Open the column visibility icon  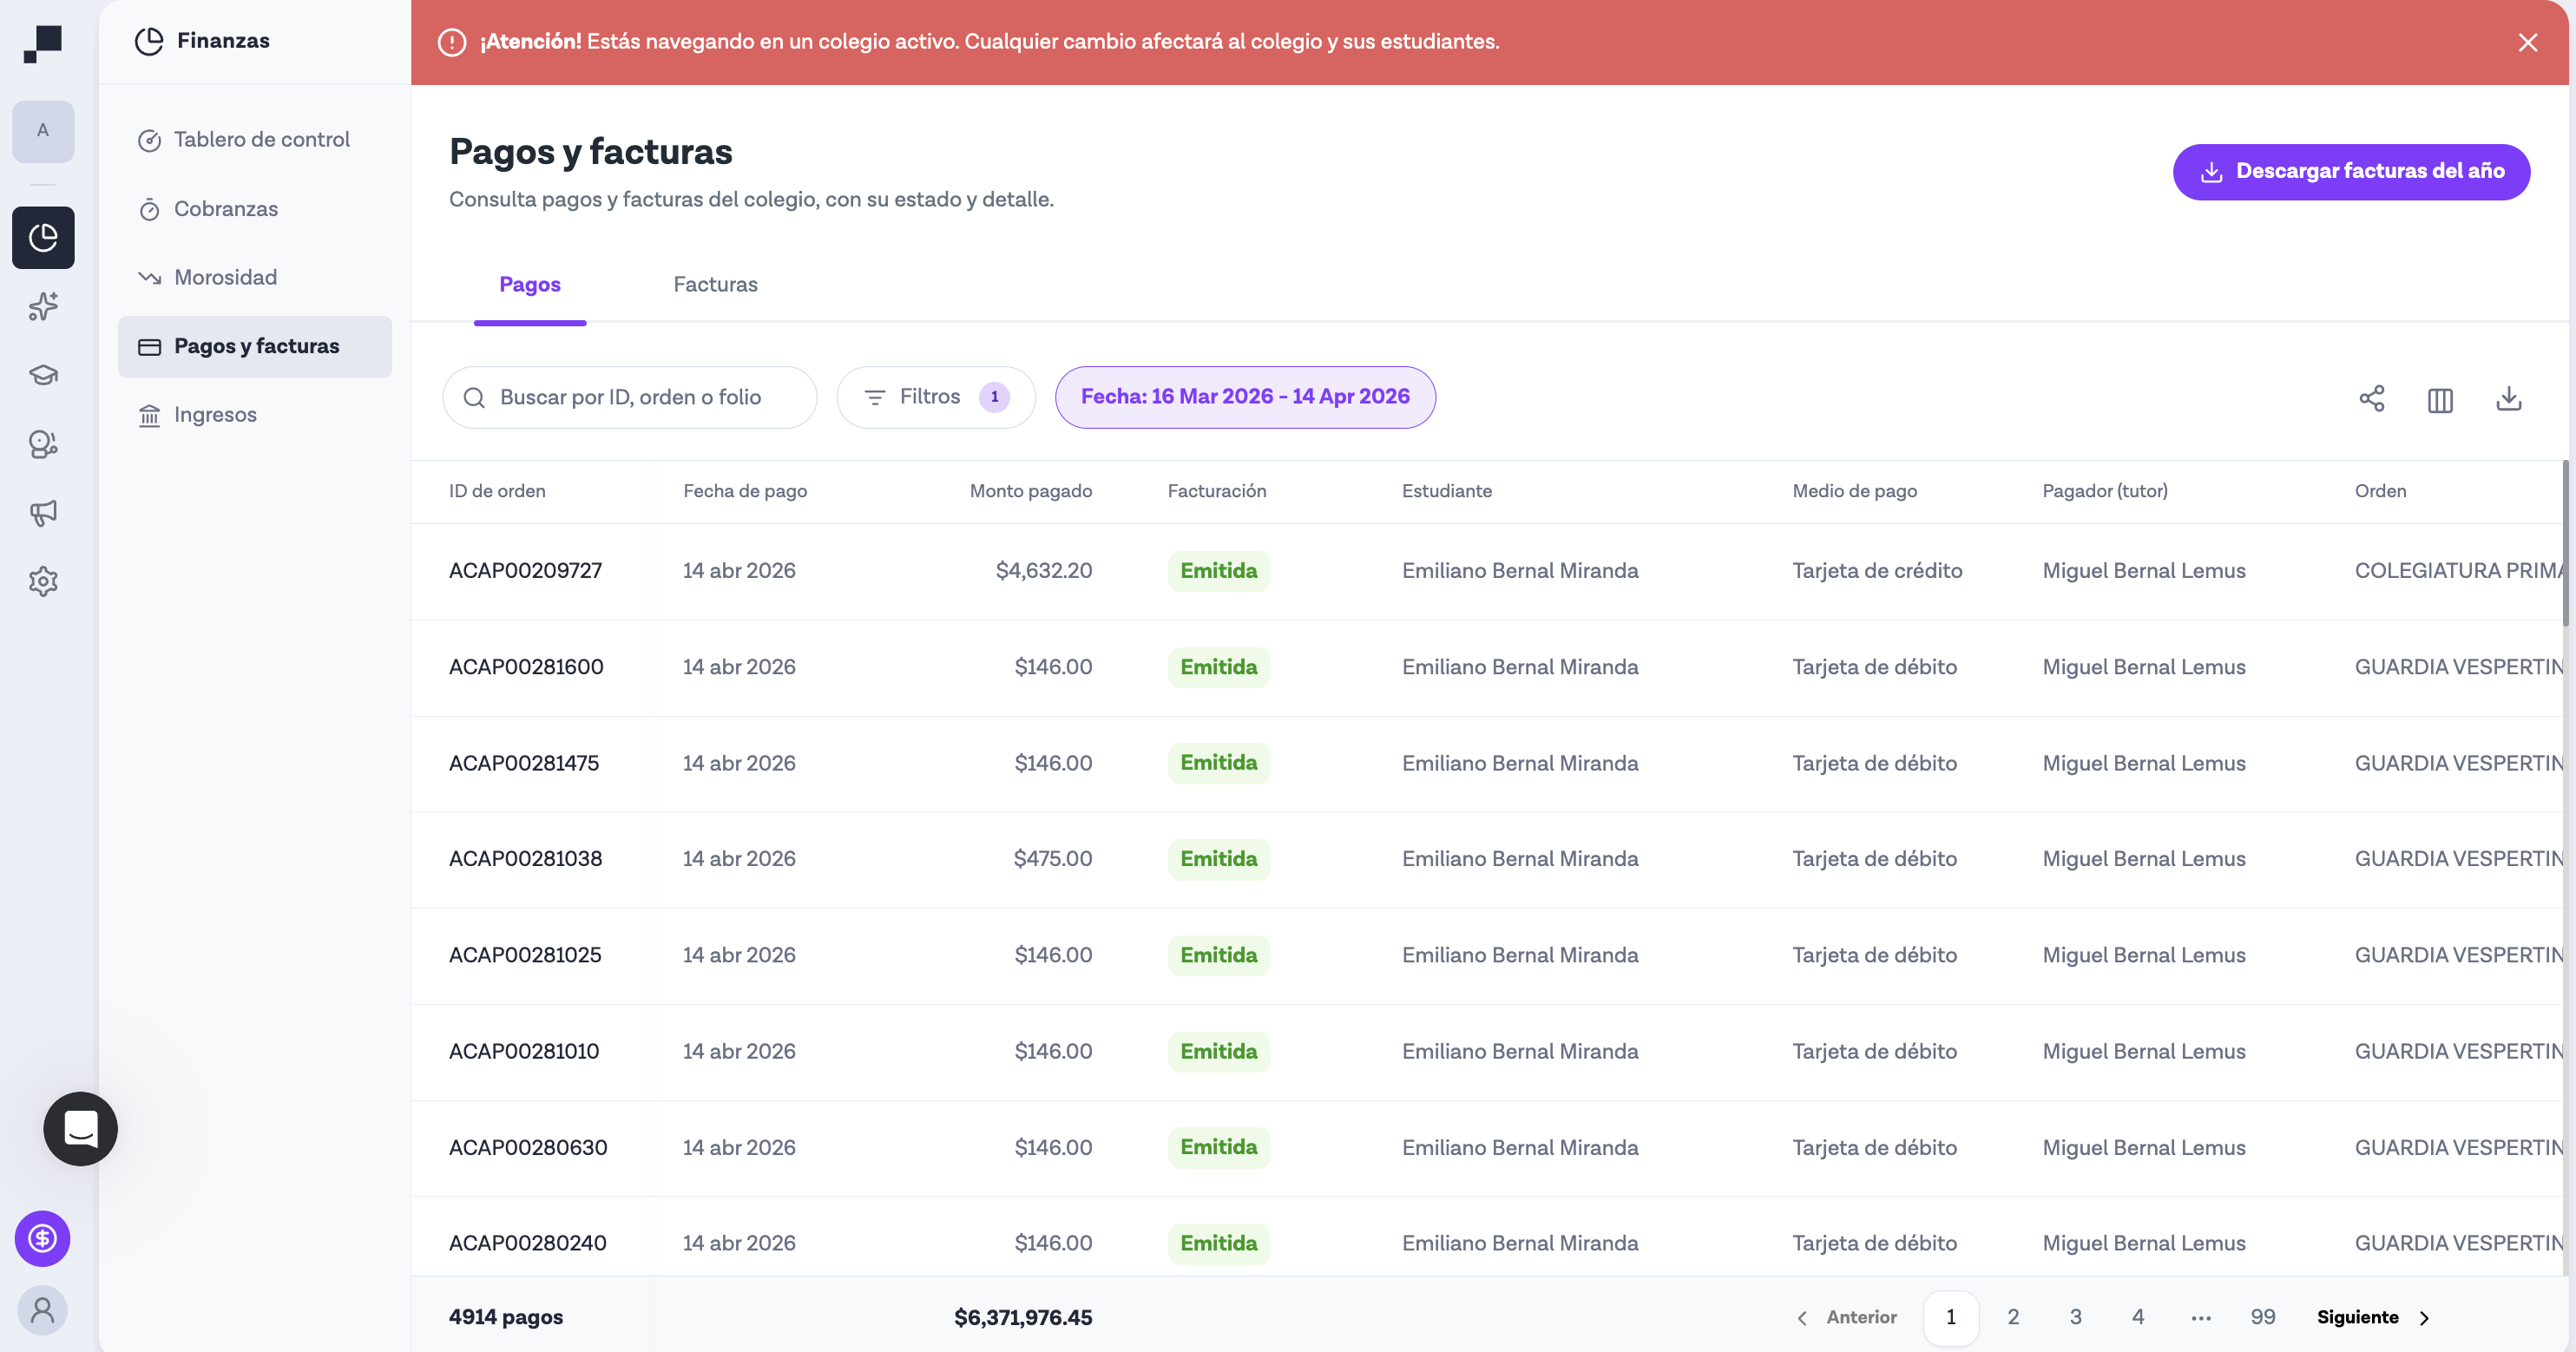click(2440, 400)
